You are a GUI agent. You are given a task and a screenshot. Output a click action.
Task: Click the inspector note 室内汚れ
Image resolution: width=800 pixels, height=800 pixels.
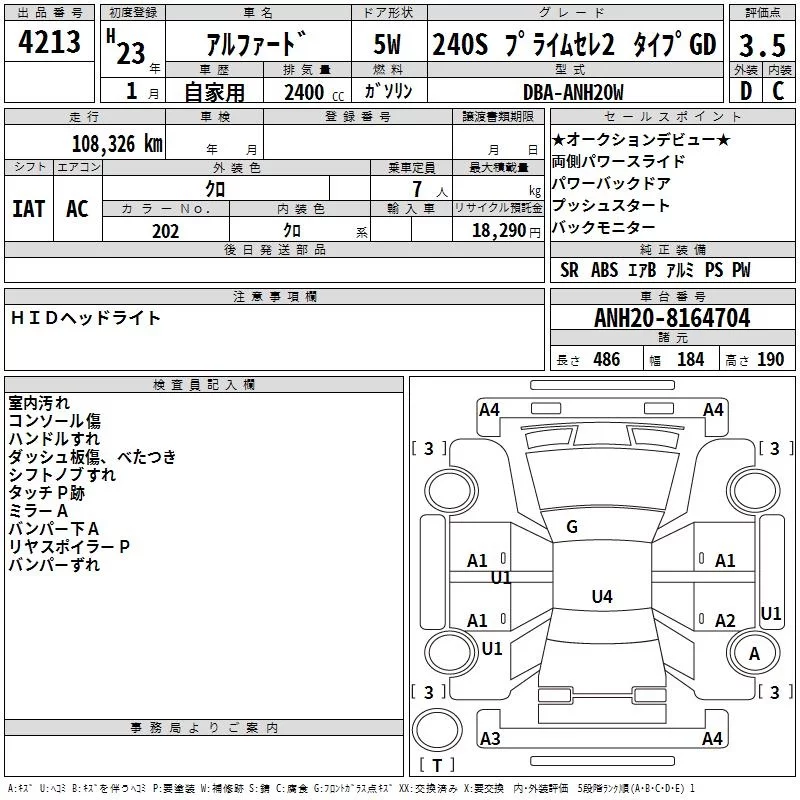[39, 403]
